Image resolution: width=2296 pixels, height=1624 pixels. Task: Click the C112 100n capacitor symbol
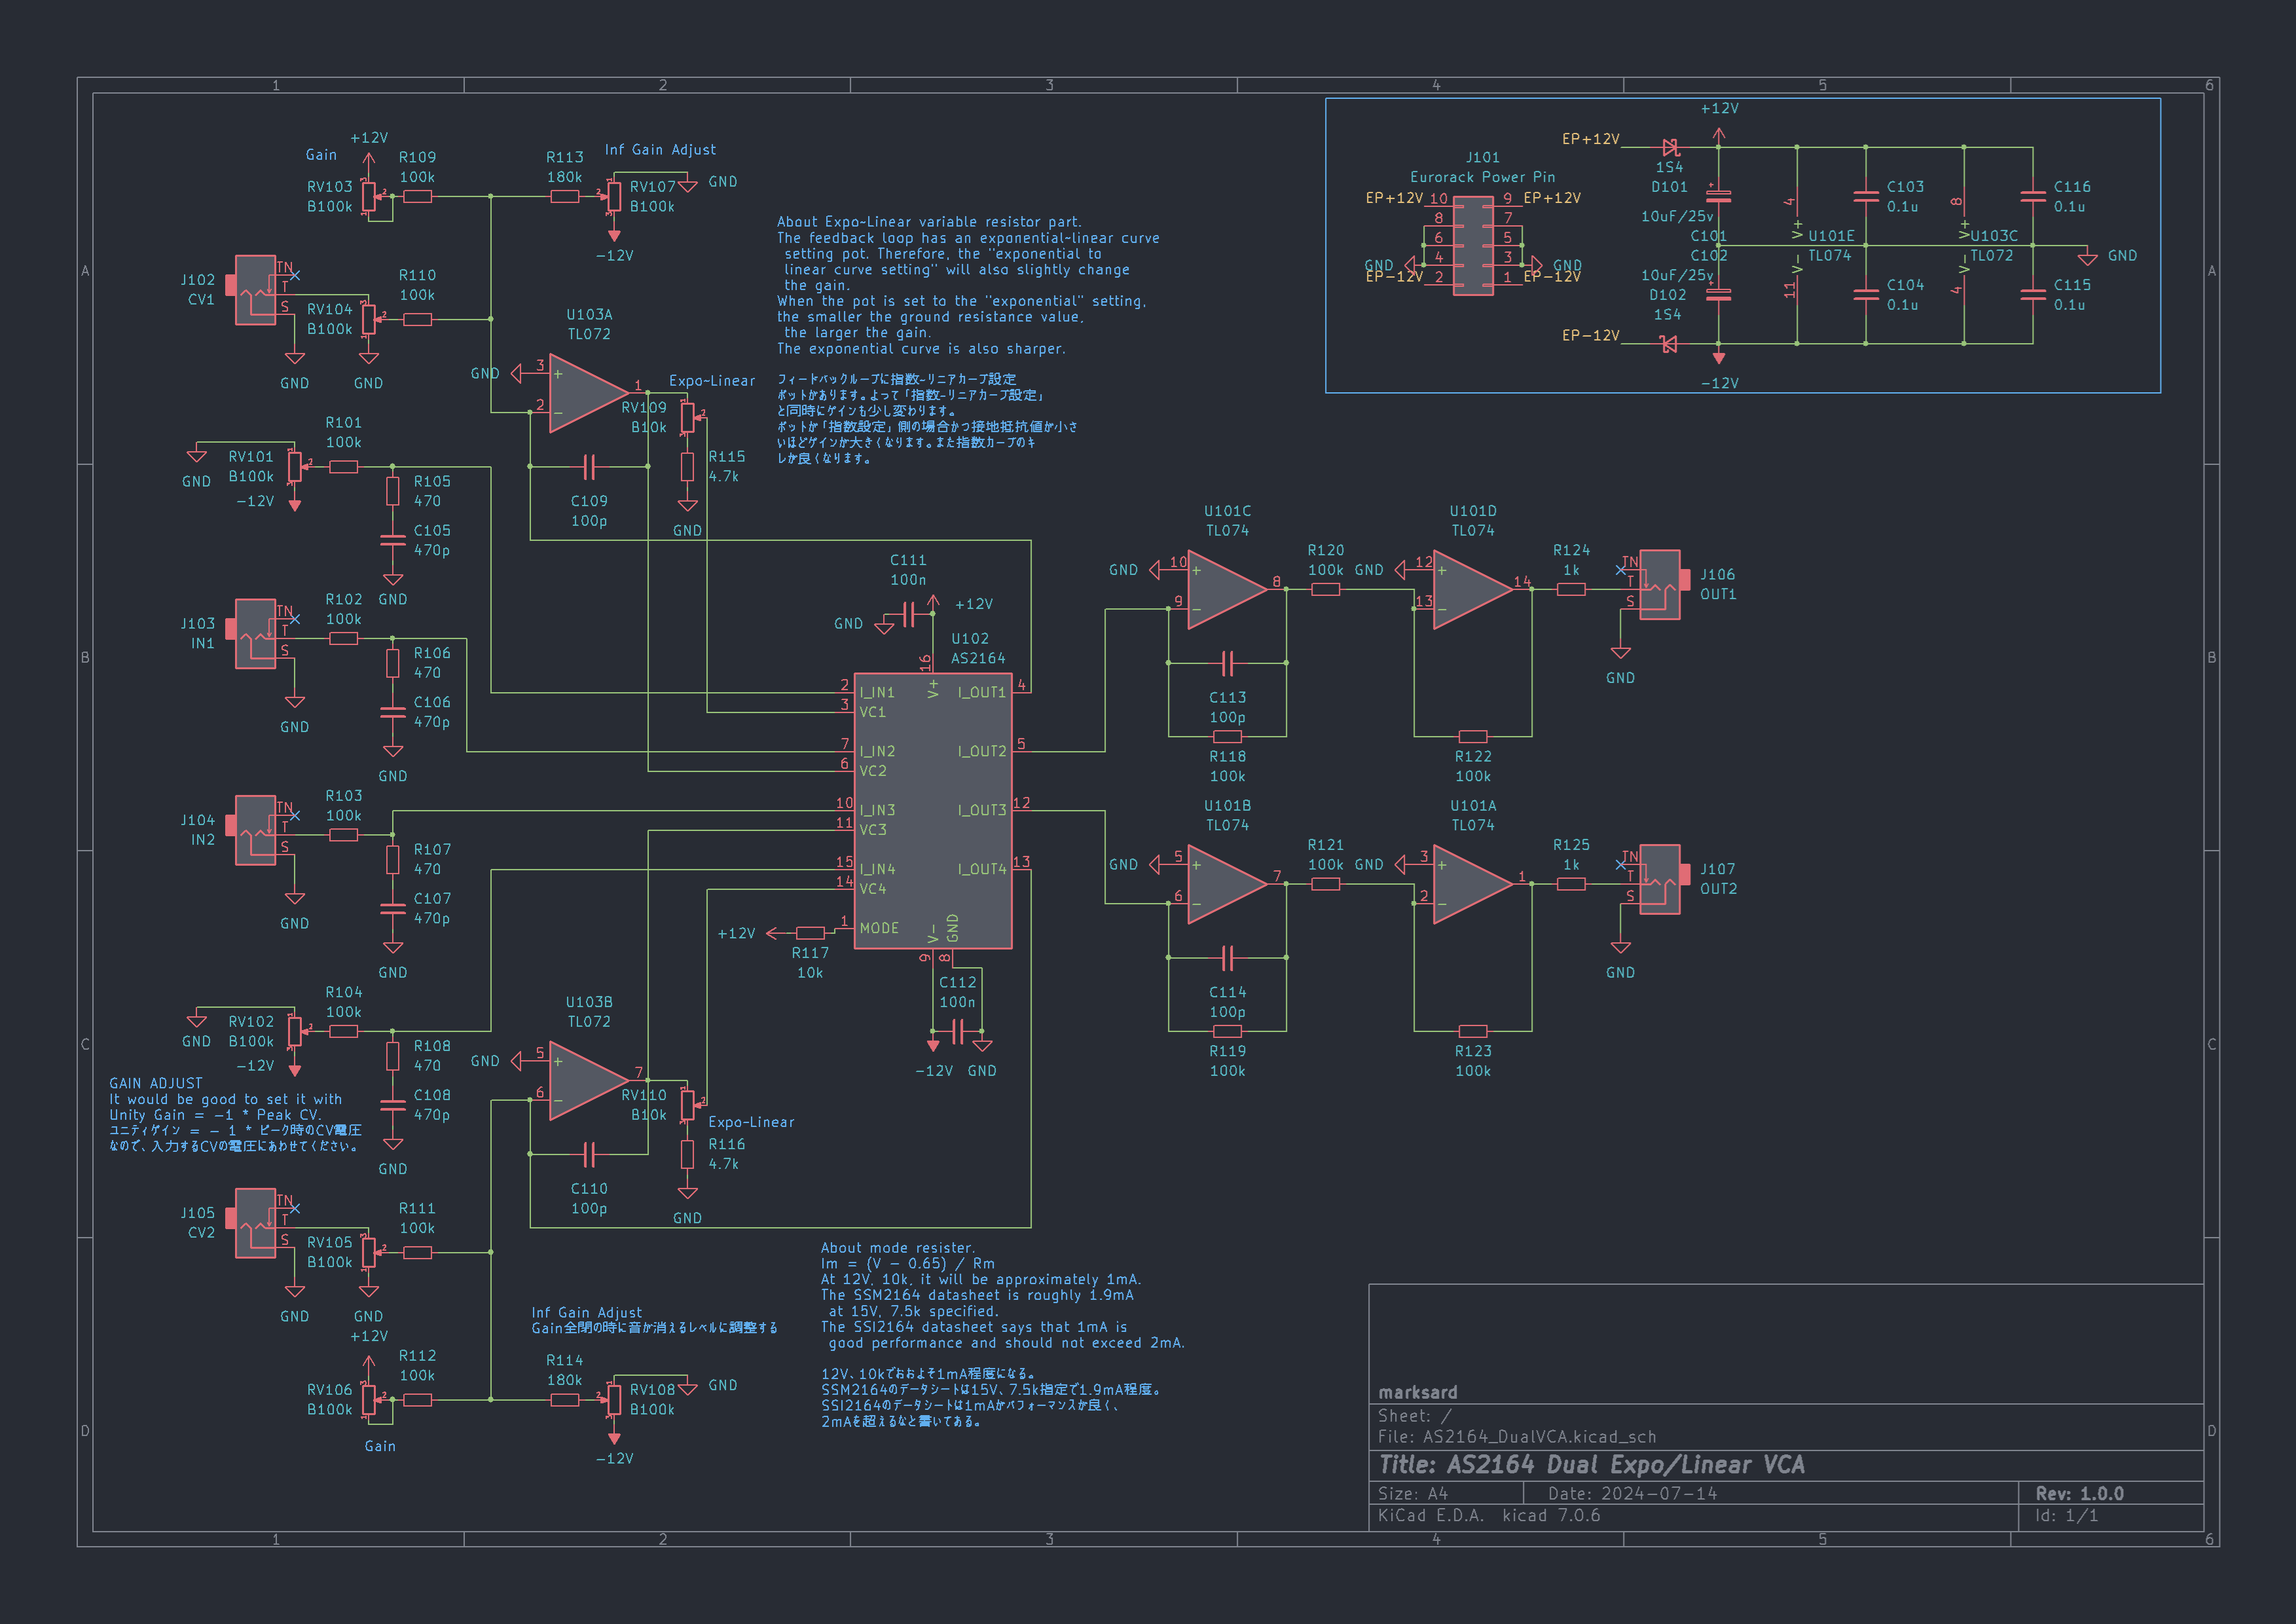coord(957,1031)
